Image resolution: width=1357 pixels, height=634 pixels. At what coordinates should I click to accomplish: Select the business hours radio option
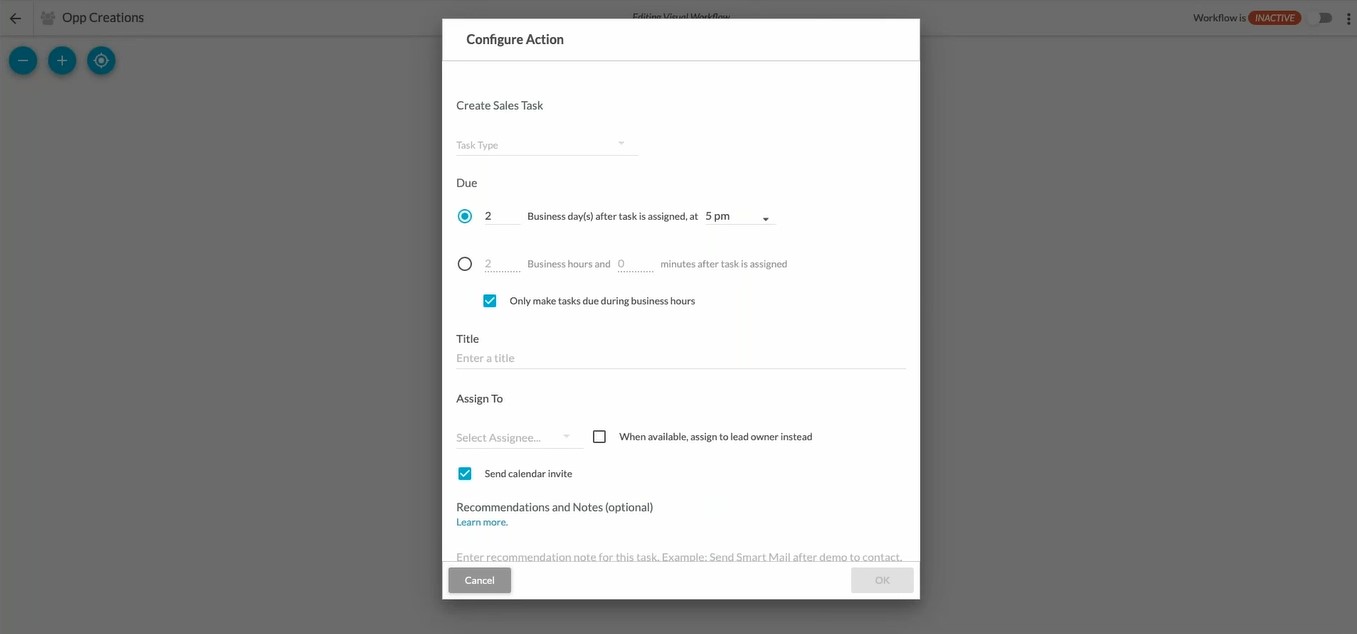click(x=465, y=264)
